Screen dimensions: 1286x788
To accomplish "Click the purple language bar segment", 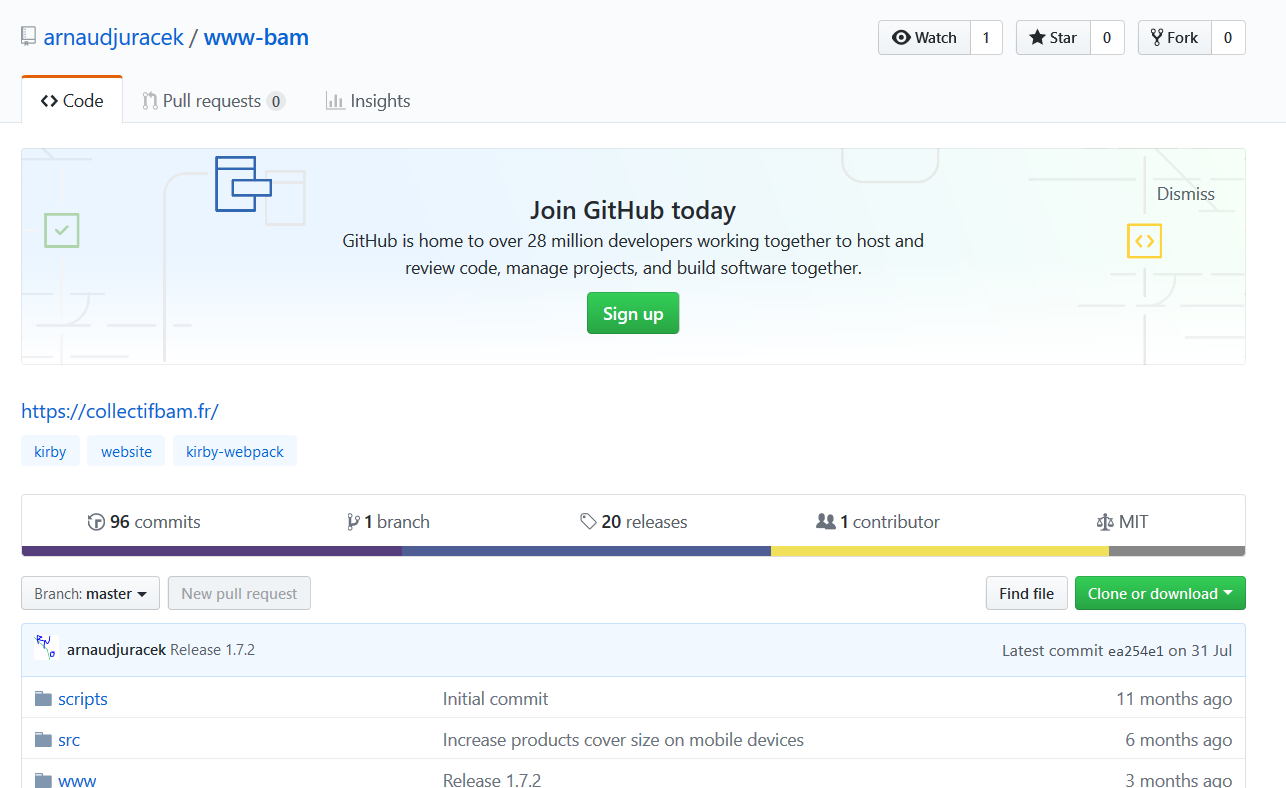I will pos(212,551).
